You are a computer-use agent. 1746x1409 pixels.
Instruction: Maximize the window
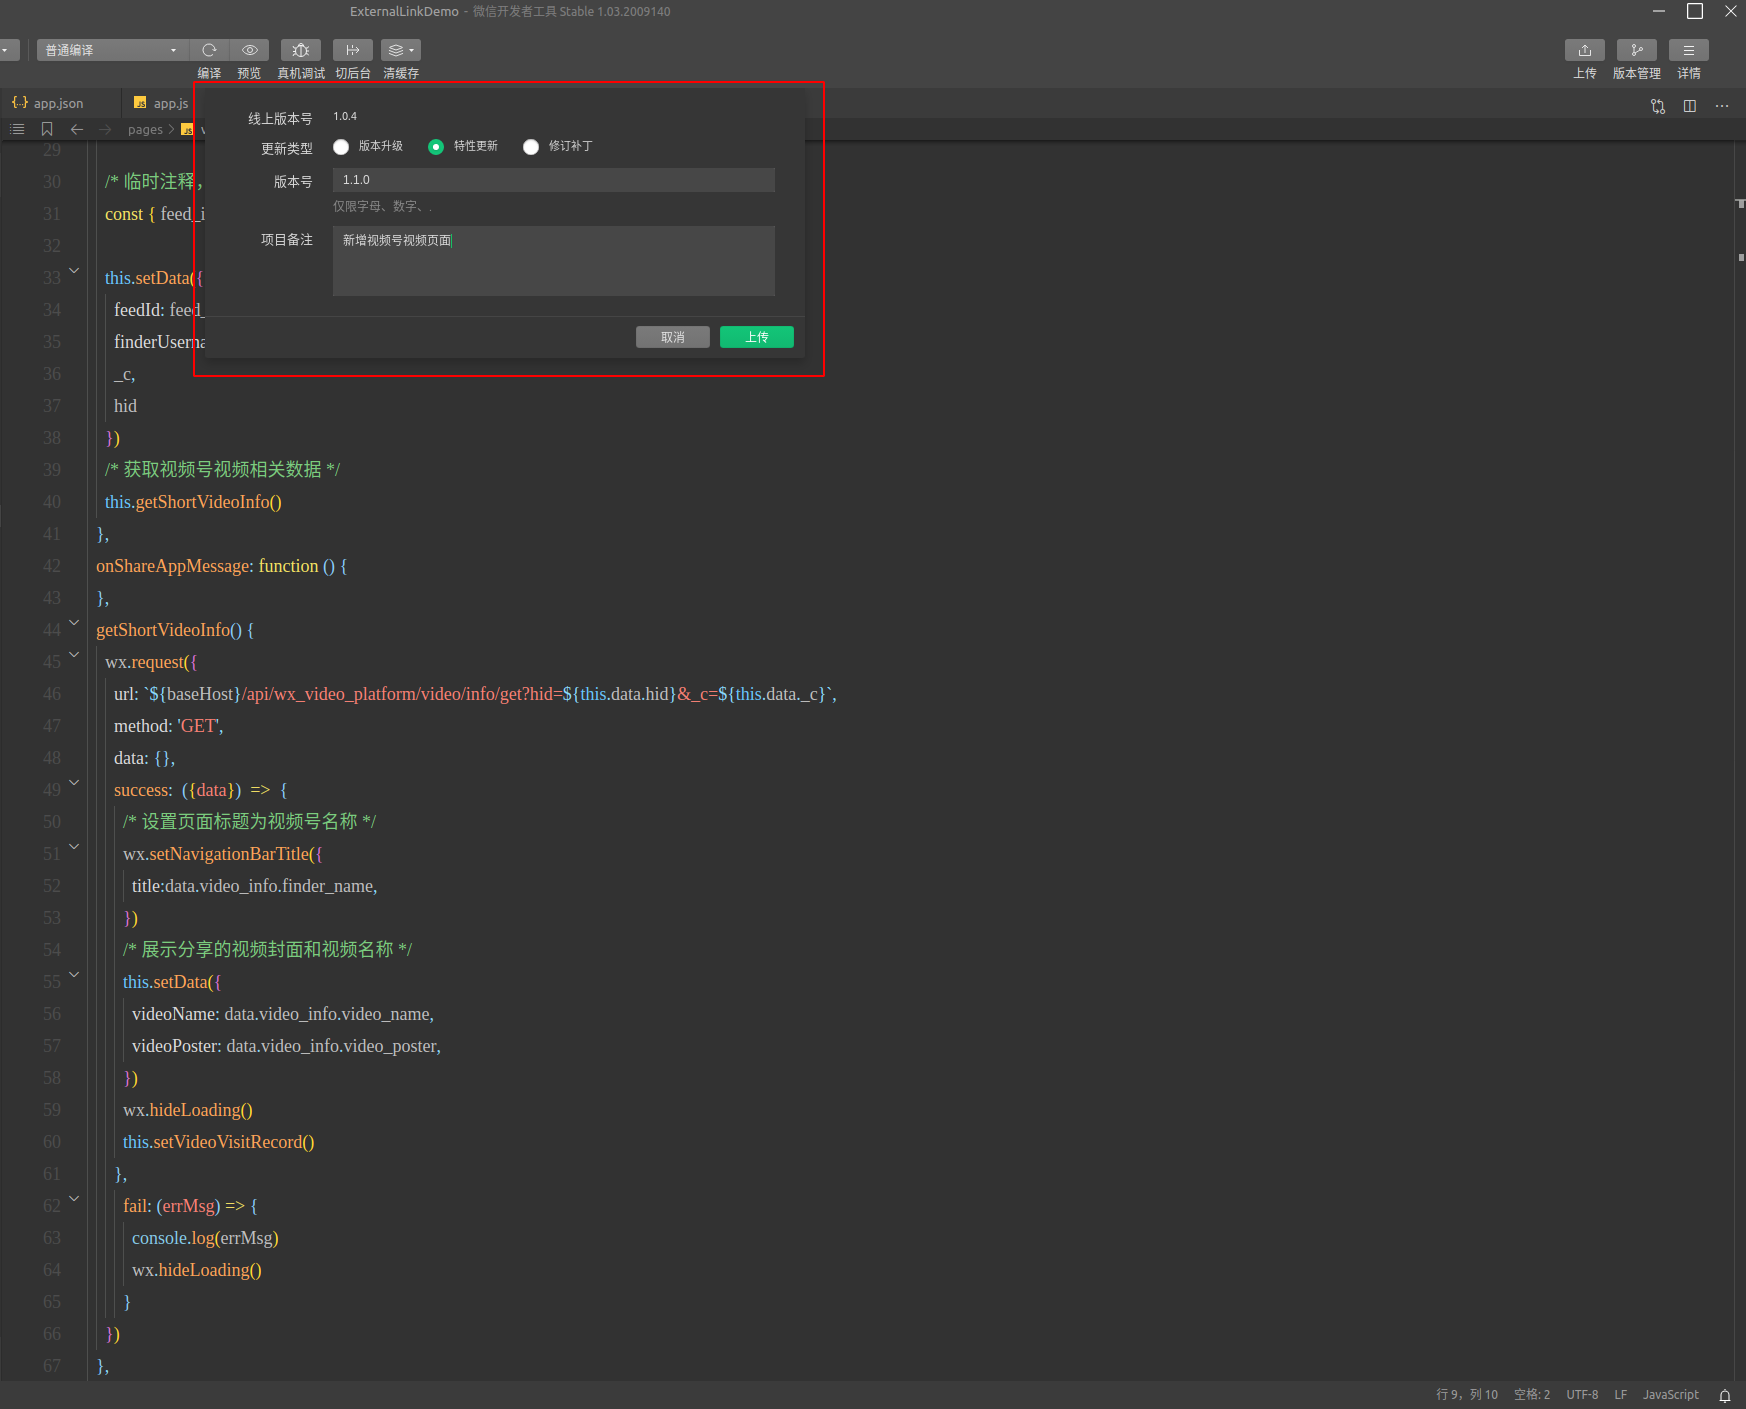click(x=1695, y=11)
